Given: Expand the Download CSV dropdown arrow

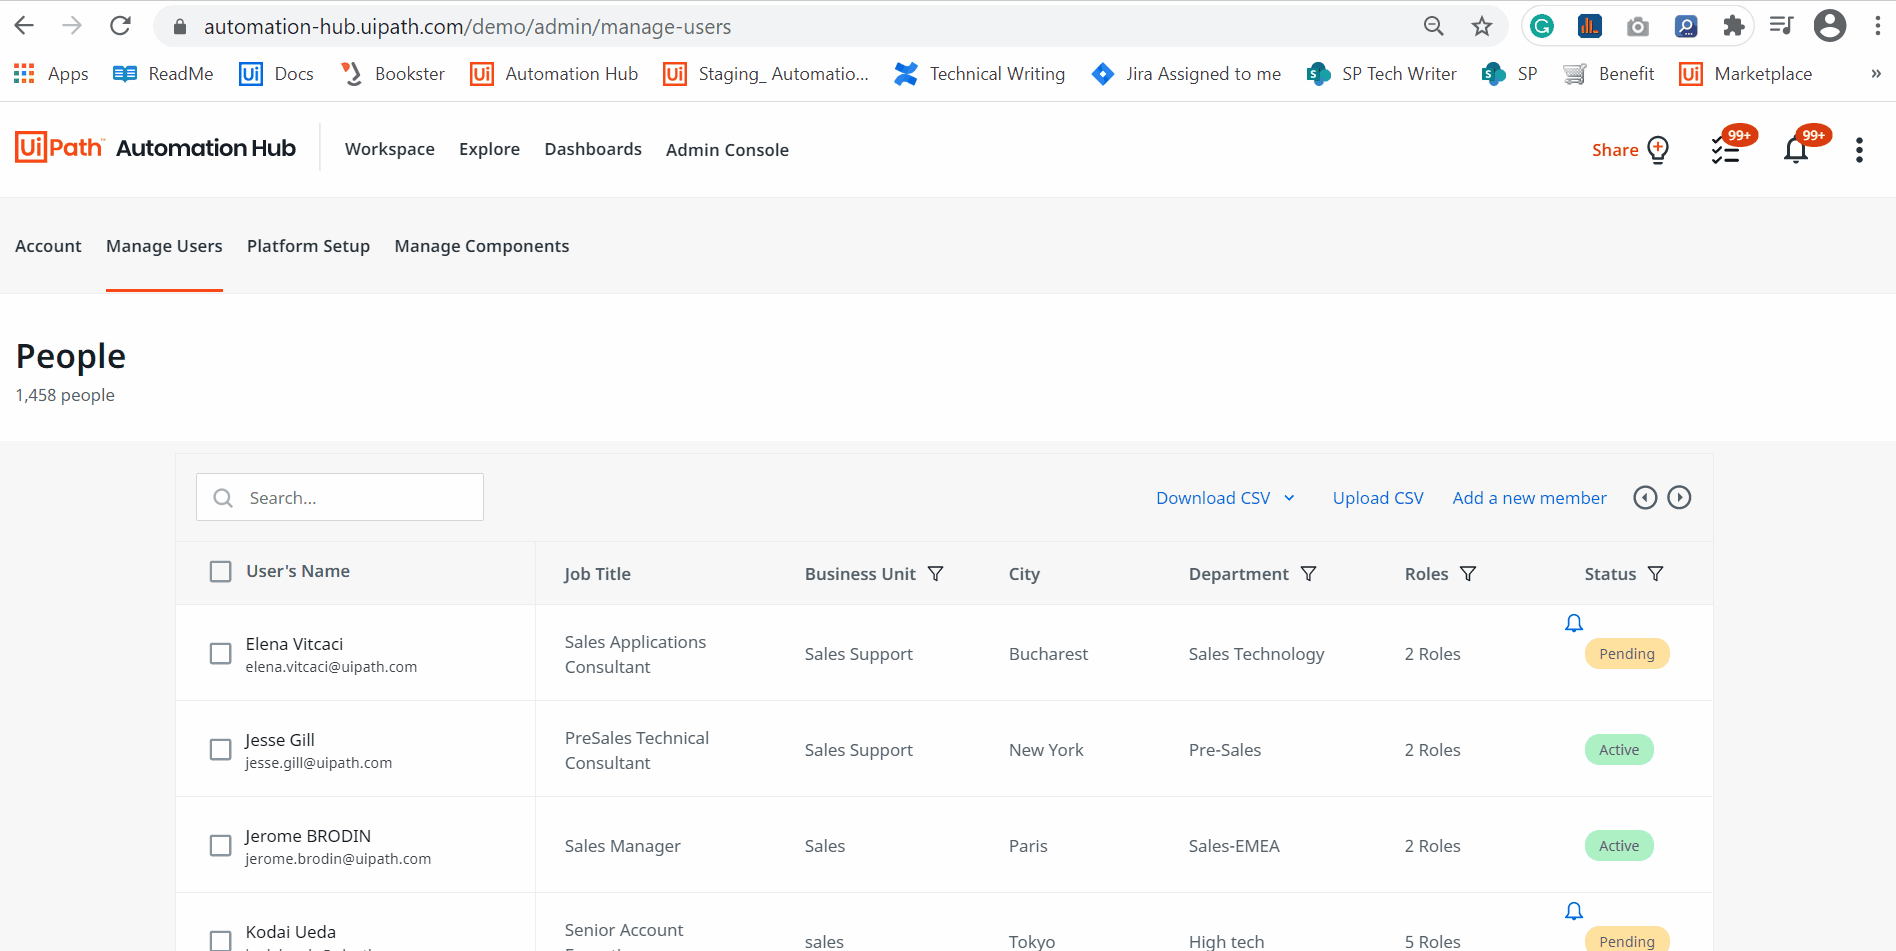Looking at the screenshot, I should [x=1289, y=498].
